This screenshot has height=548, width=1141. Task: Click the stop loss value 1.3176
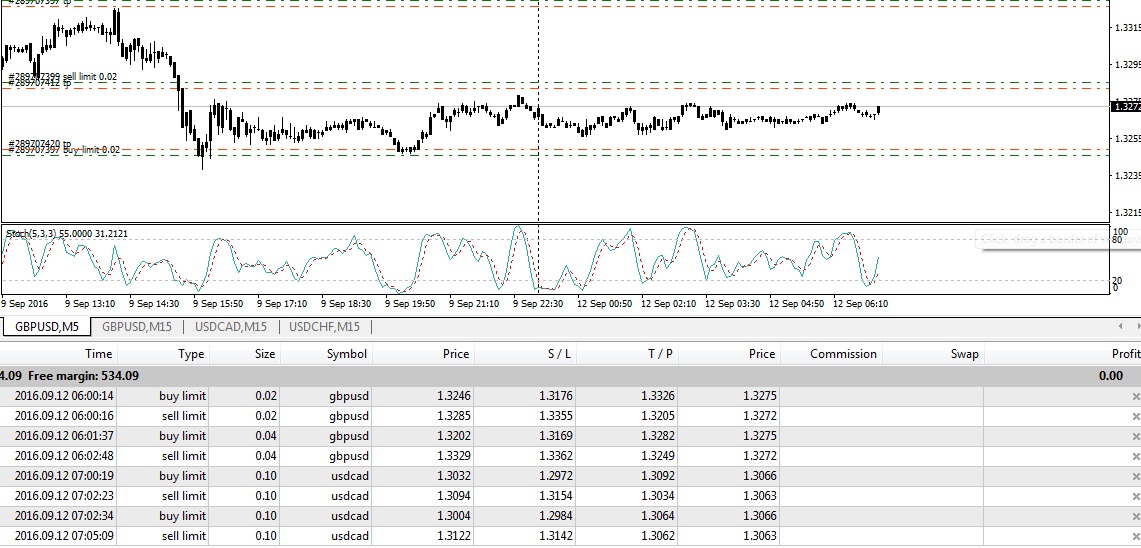coord(556,397)
